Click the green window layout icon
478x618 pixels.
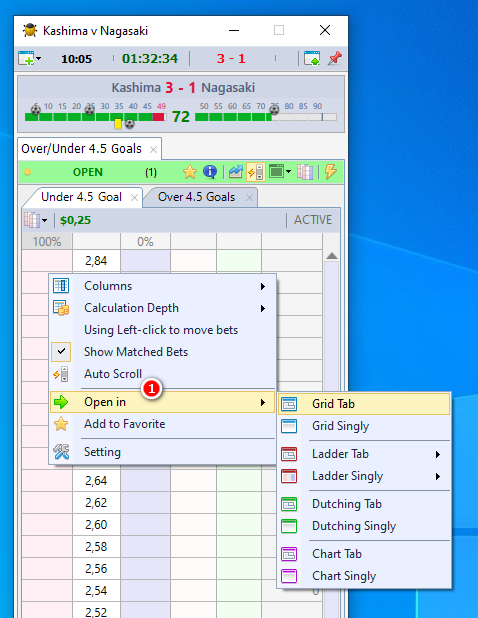coord(277,172)
